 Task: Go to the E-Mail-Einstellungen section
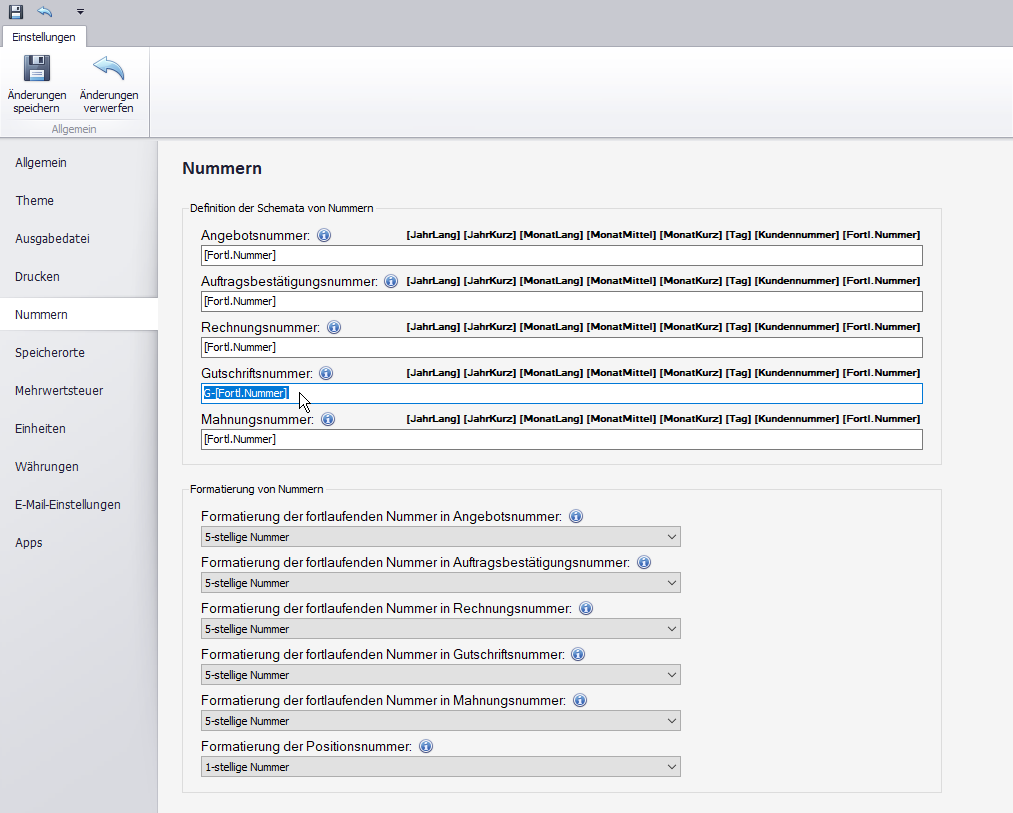pyautogui.click(x=68, y=505)
